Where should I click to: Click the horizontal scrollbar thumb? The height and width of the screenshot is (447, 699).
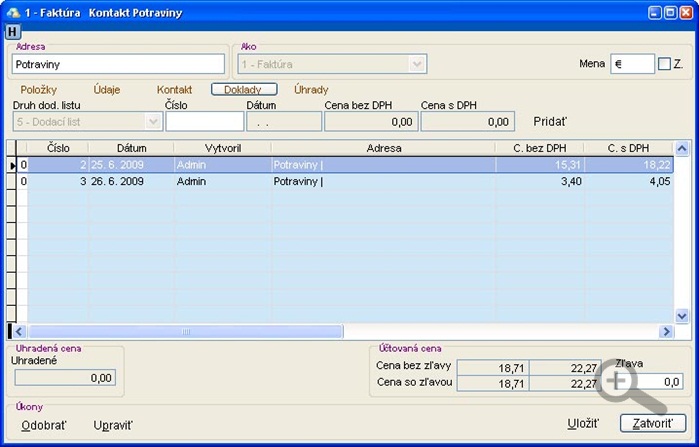[x=186, y=332]
